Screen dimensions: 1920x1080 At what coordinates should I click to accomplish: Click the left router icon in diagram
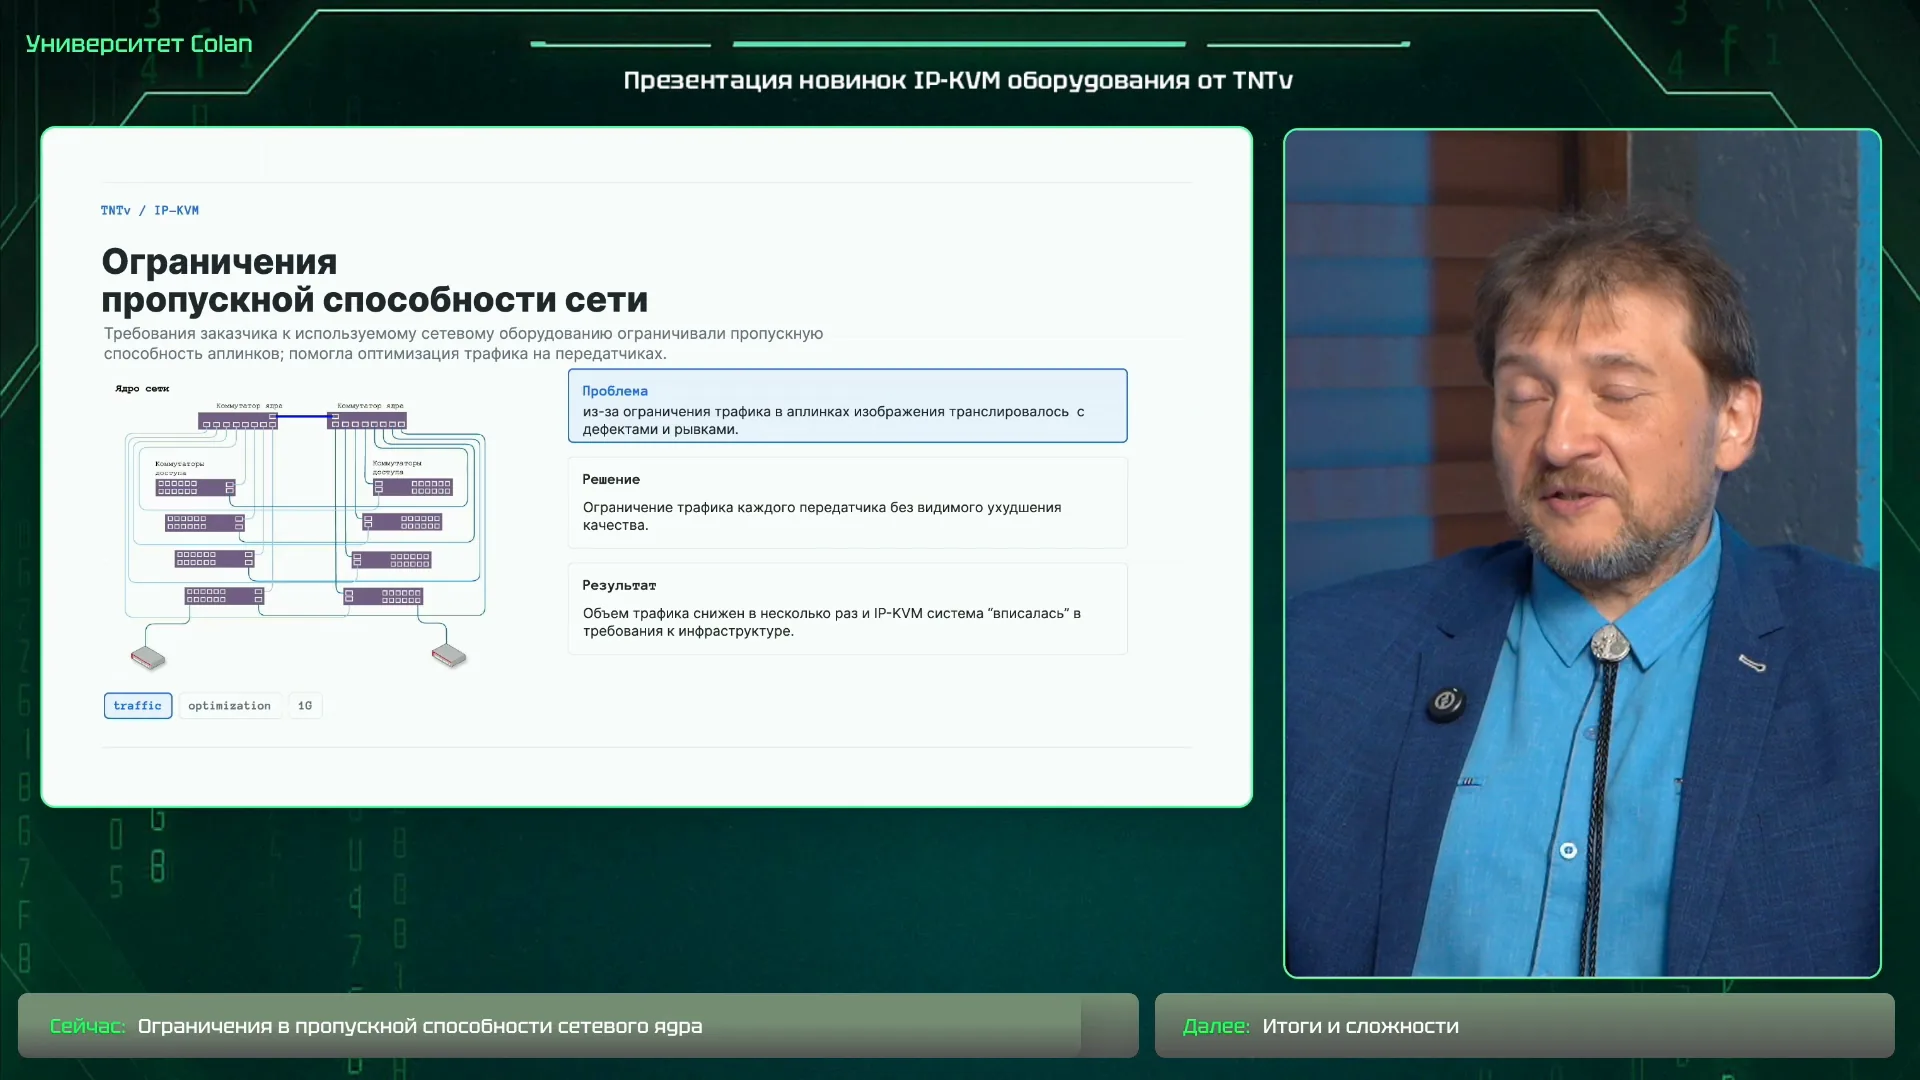[148, 657]
